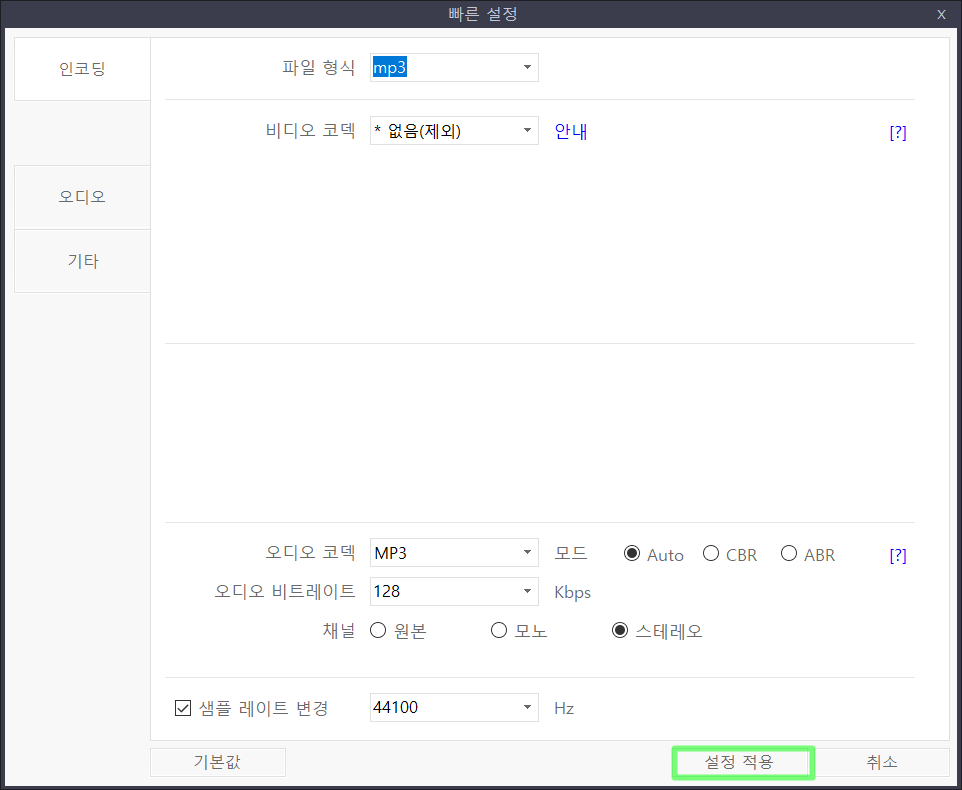Expand the 비디오 코덱 dropdown

point(527,131)
